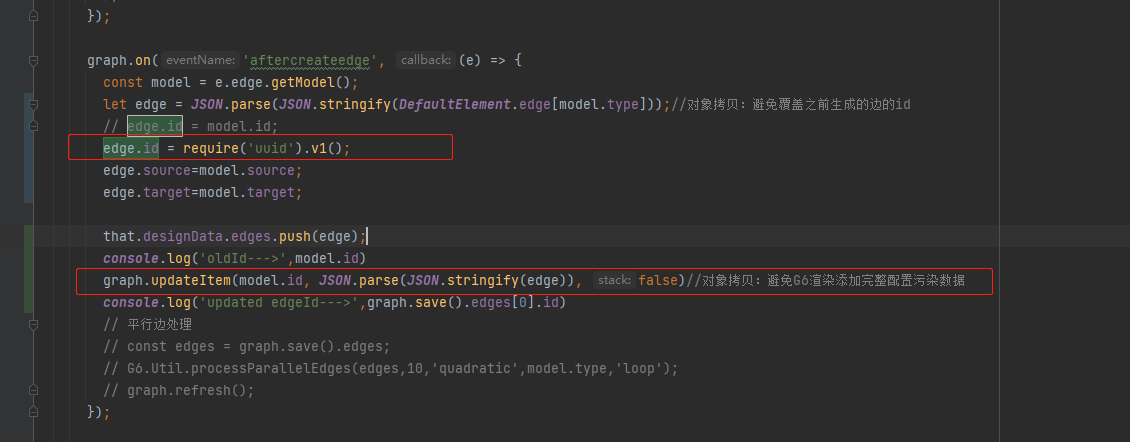Click fold end marker beside the bottom }); line
This screenshot has width=1130, height=442.
(33, 412)
